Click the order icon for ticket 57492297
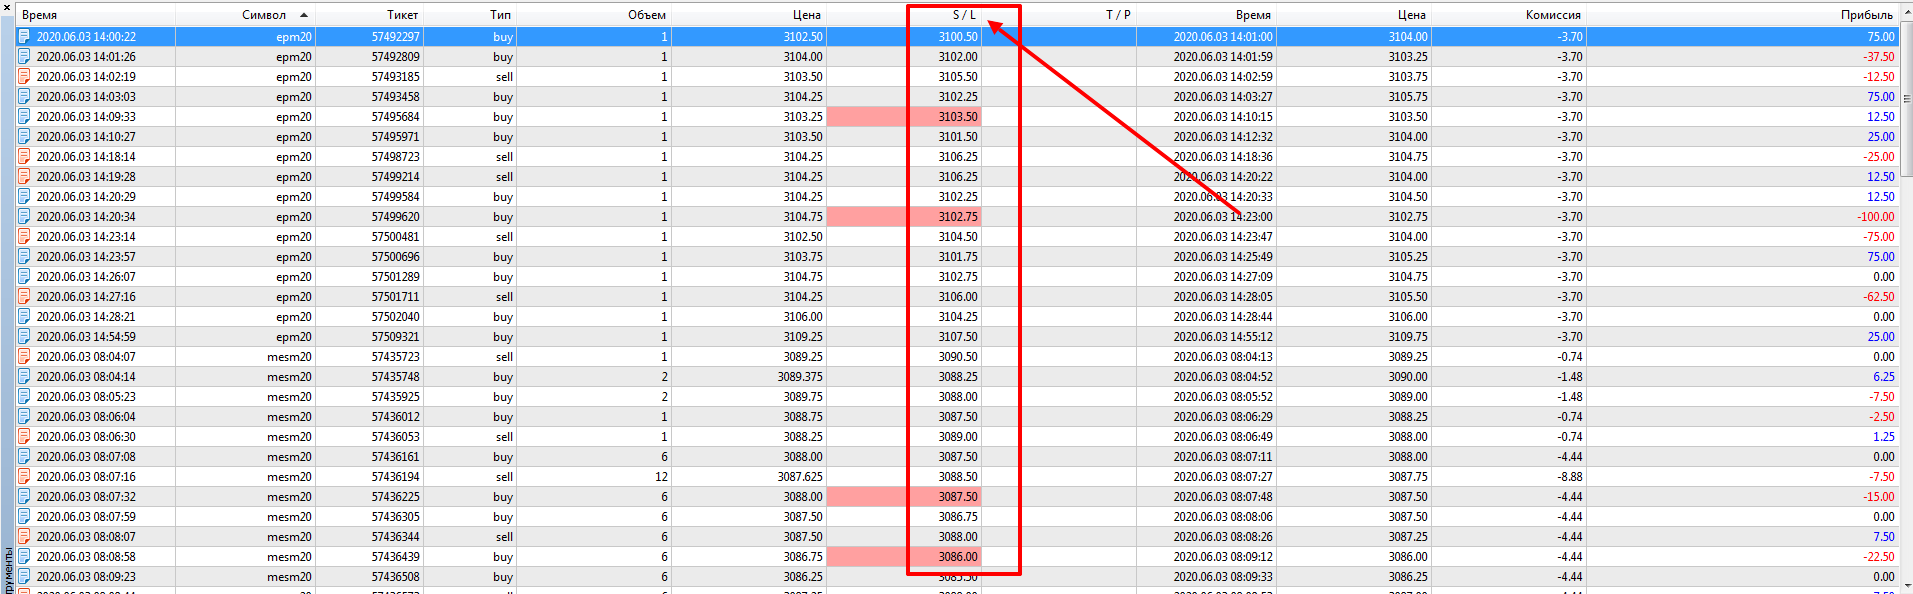This screenshot has width=1913, height=594. click(x=25, y=37)
